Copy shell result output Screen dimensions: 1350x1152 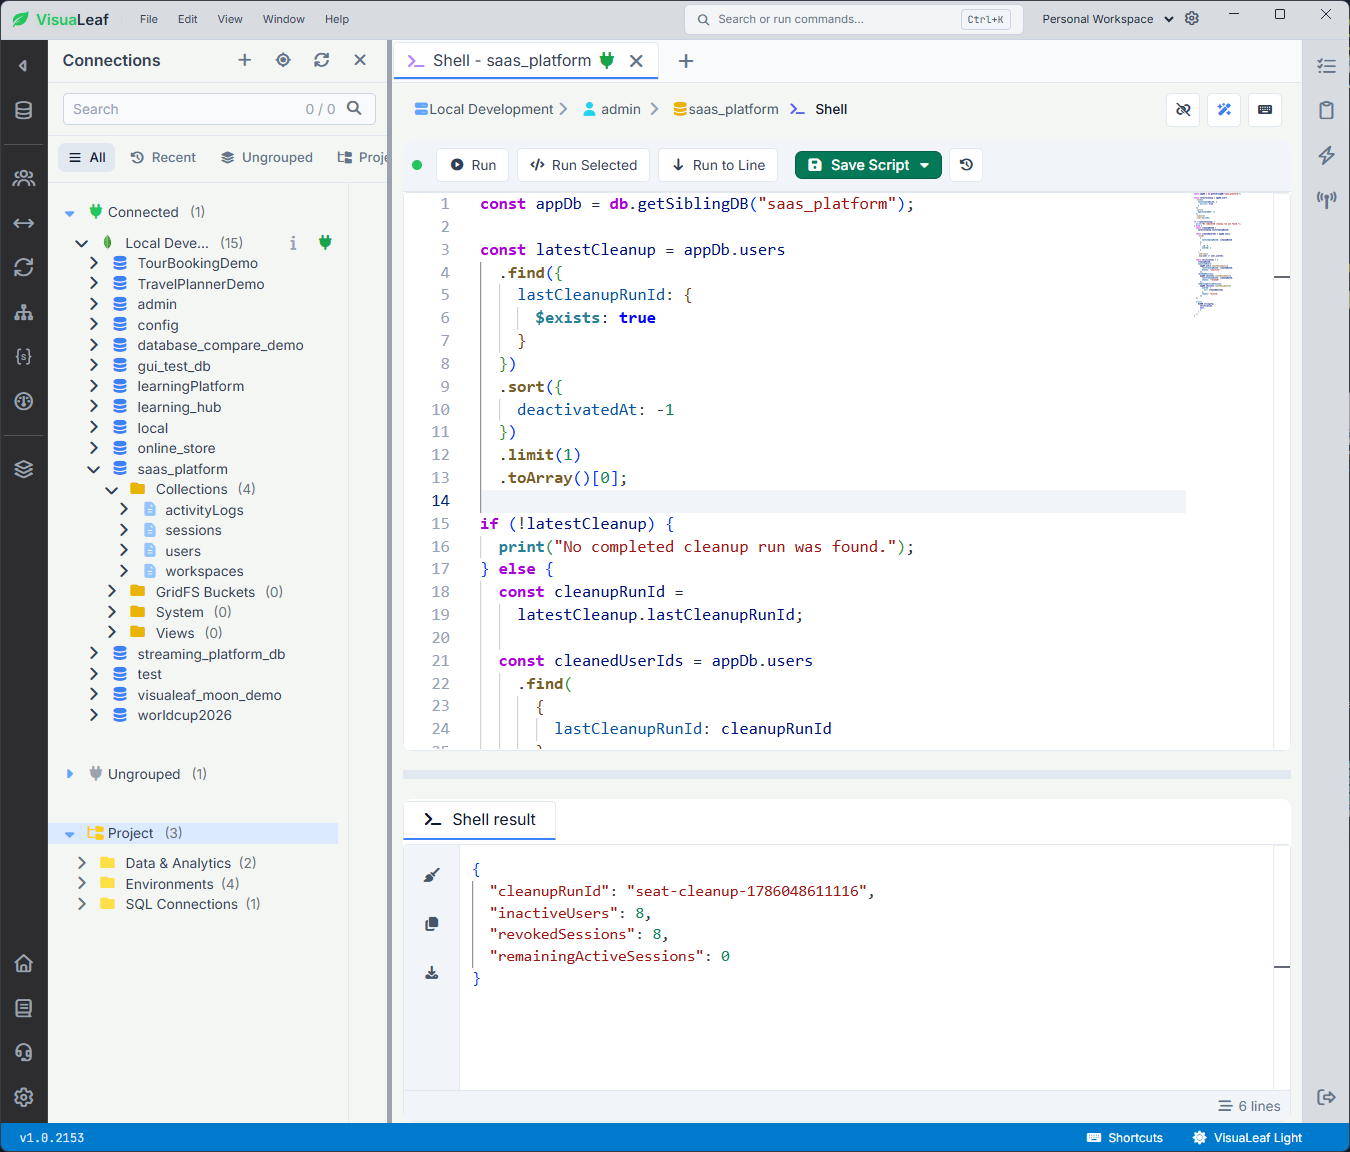[431, 923]
